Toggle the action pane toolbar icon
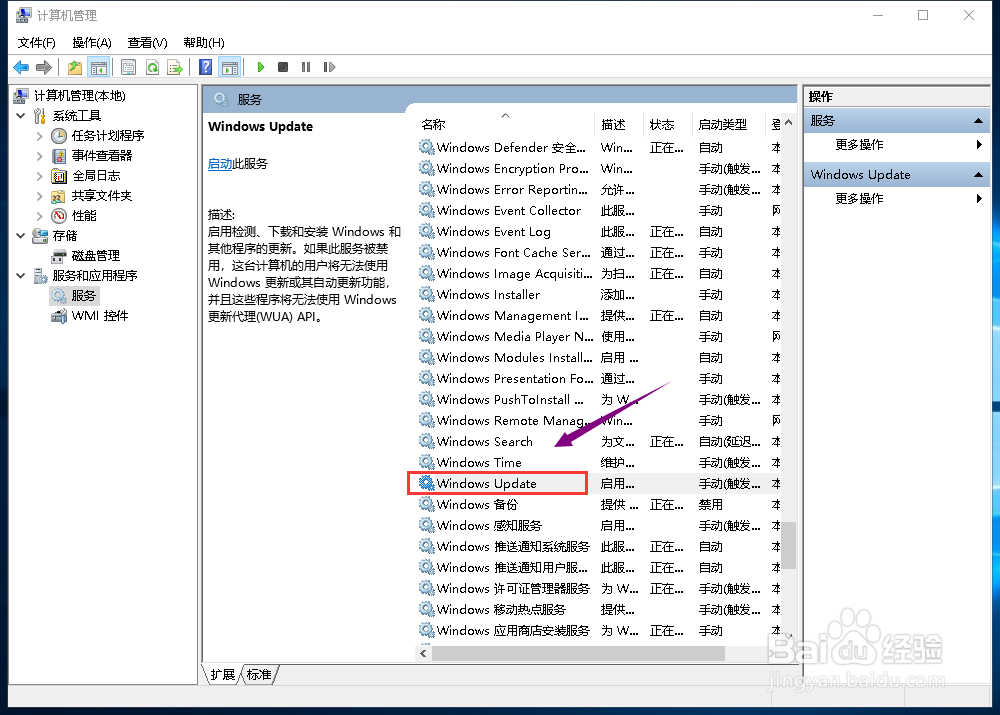1000x715 pixels. point(230,67)
